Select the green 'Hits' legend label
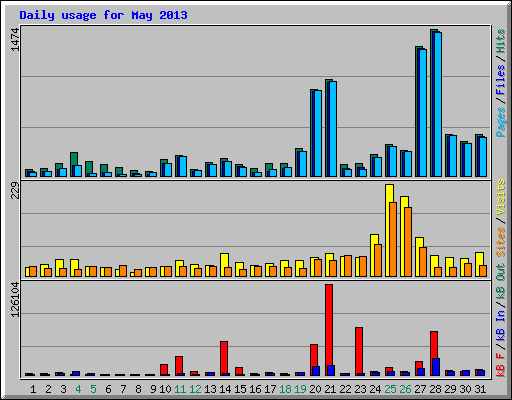This screenshot has width=512, height=400. coord(501,41)
